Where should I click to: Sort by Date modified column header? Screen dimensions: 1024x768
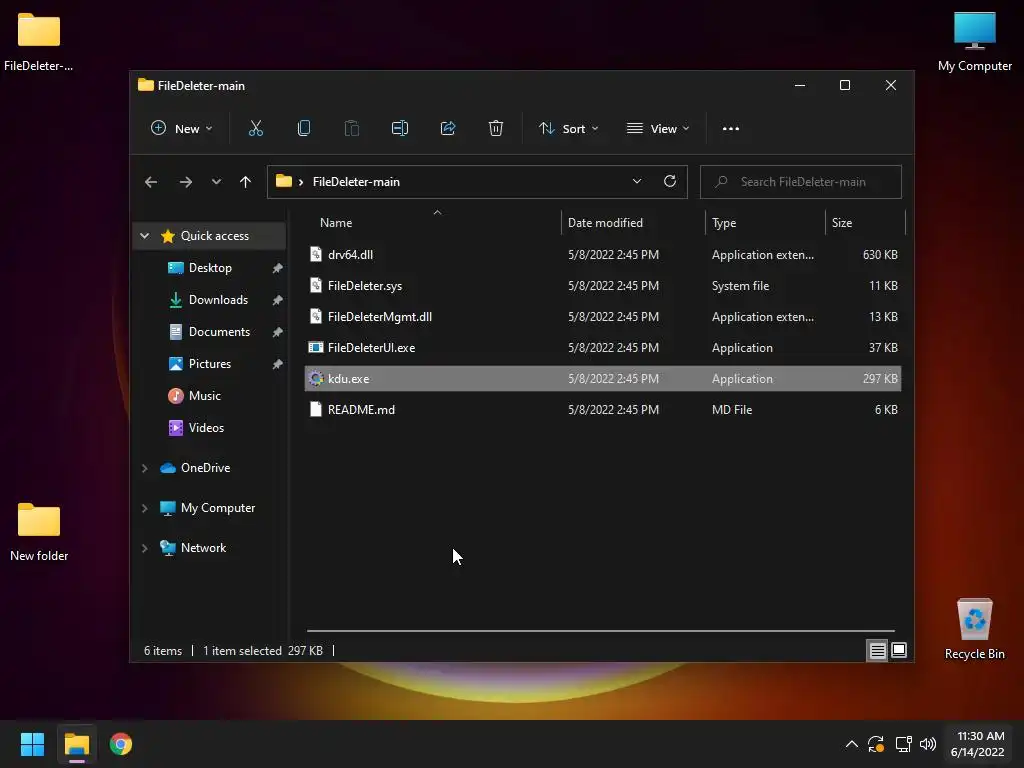605,223
